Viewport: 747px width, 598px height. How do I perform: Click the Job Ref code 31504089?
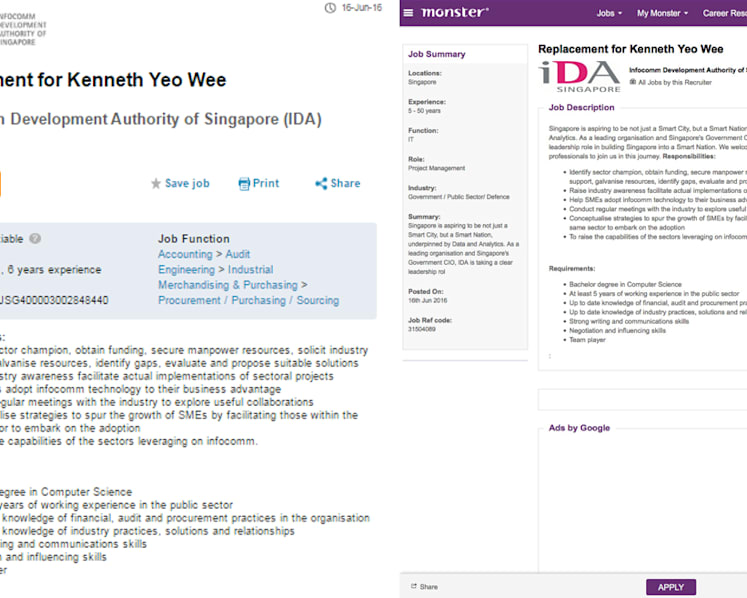tap(422, 329)
